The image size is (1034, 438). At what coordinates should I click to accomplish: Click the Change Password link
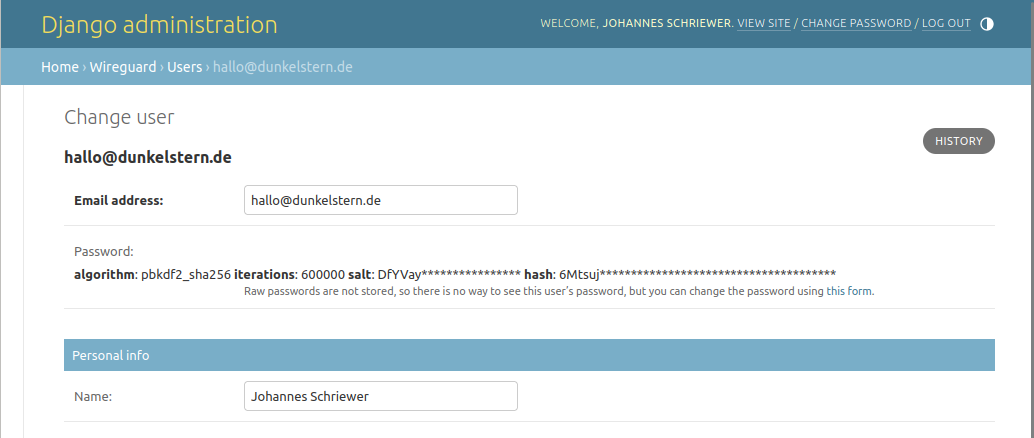click(856, 23)
